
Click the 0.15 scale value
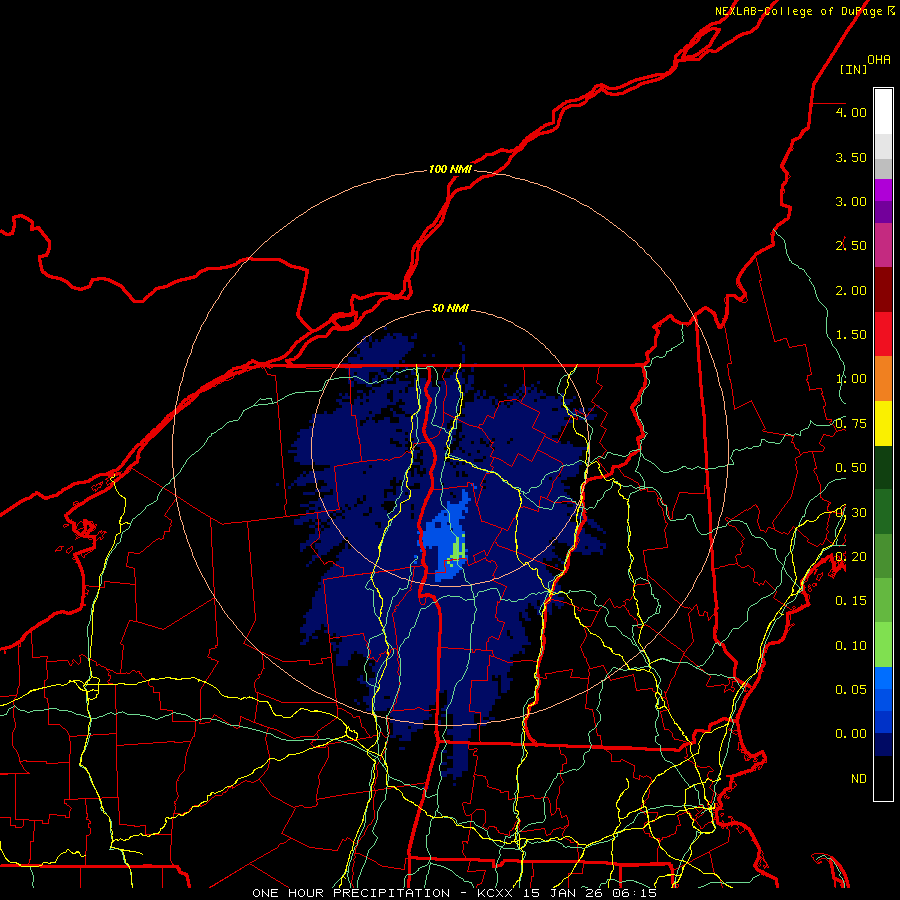coord(851,601)
